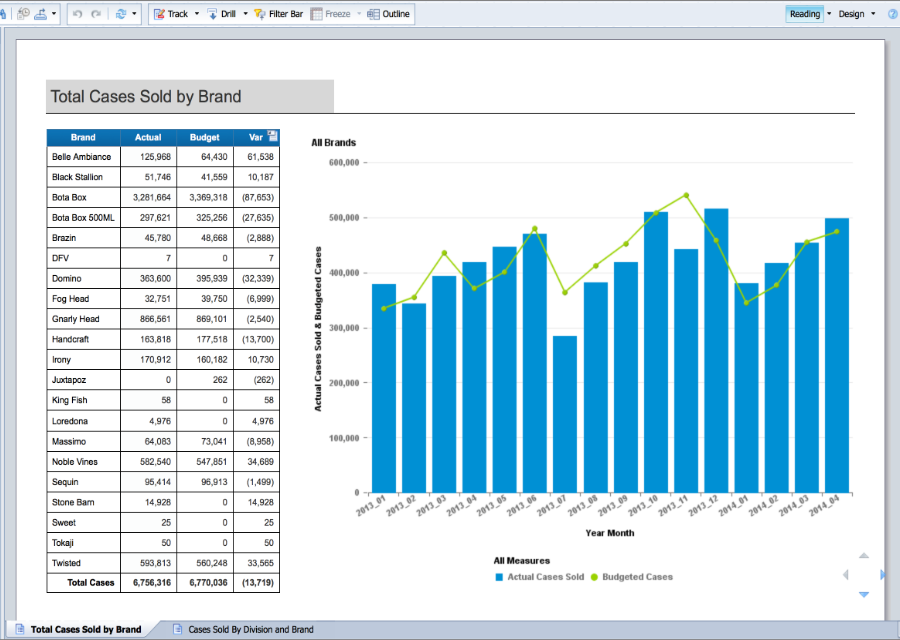Image resolution: width=900 pixels, height=640 pixels.
Task: Open Cases Sold By Division and Brand tab
Action: tap(251, 629)
